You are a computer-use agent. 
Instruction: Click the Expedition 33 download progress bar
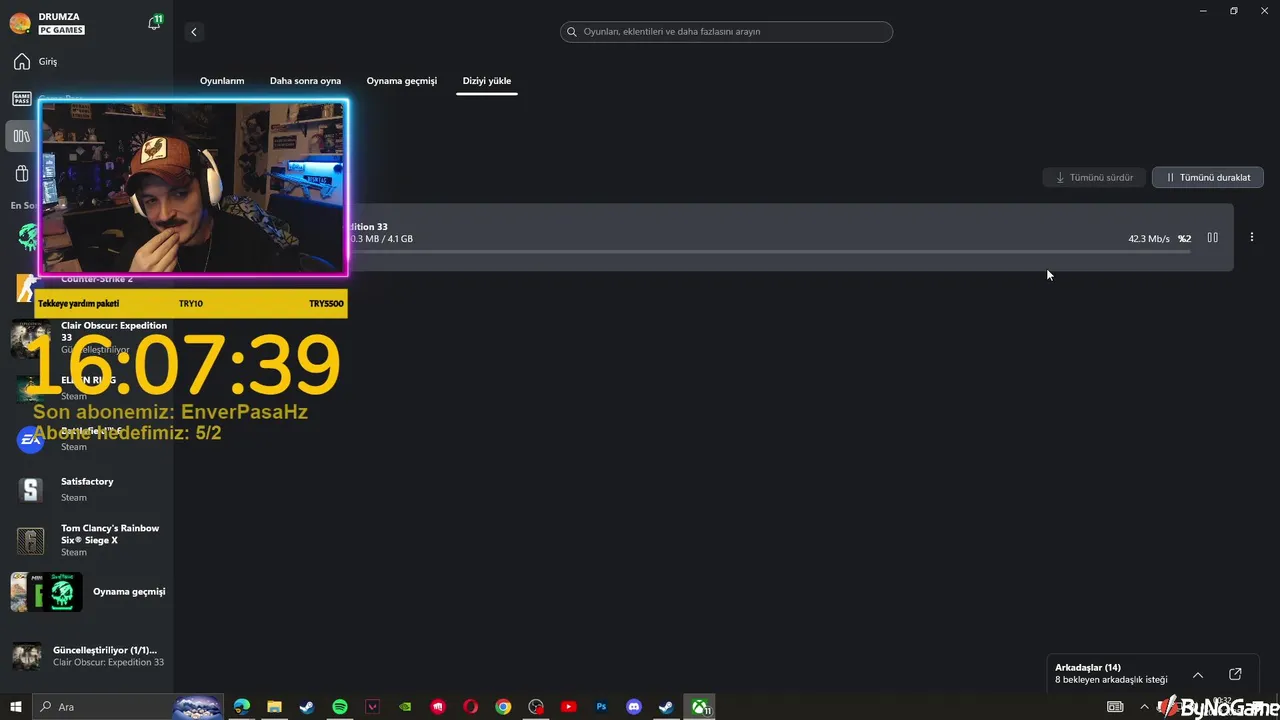point(770,252)
